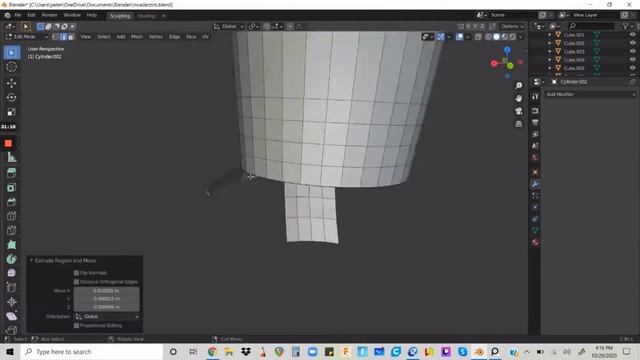This screenshot has width=640, height=360.
Task: Select the Extrude Region tool
Action: pyautogui.click(x=11, y=173)
